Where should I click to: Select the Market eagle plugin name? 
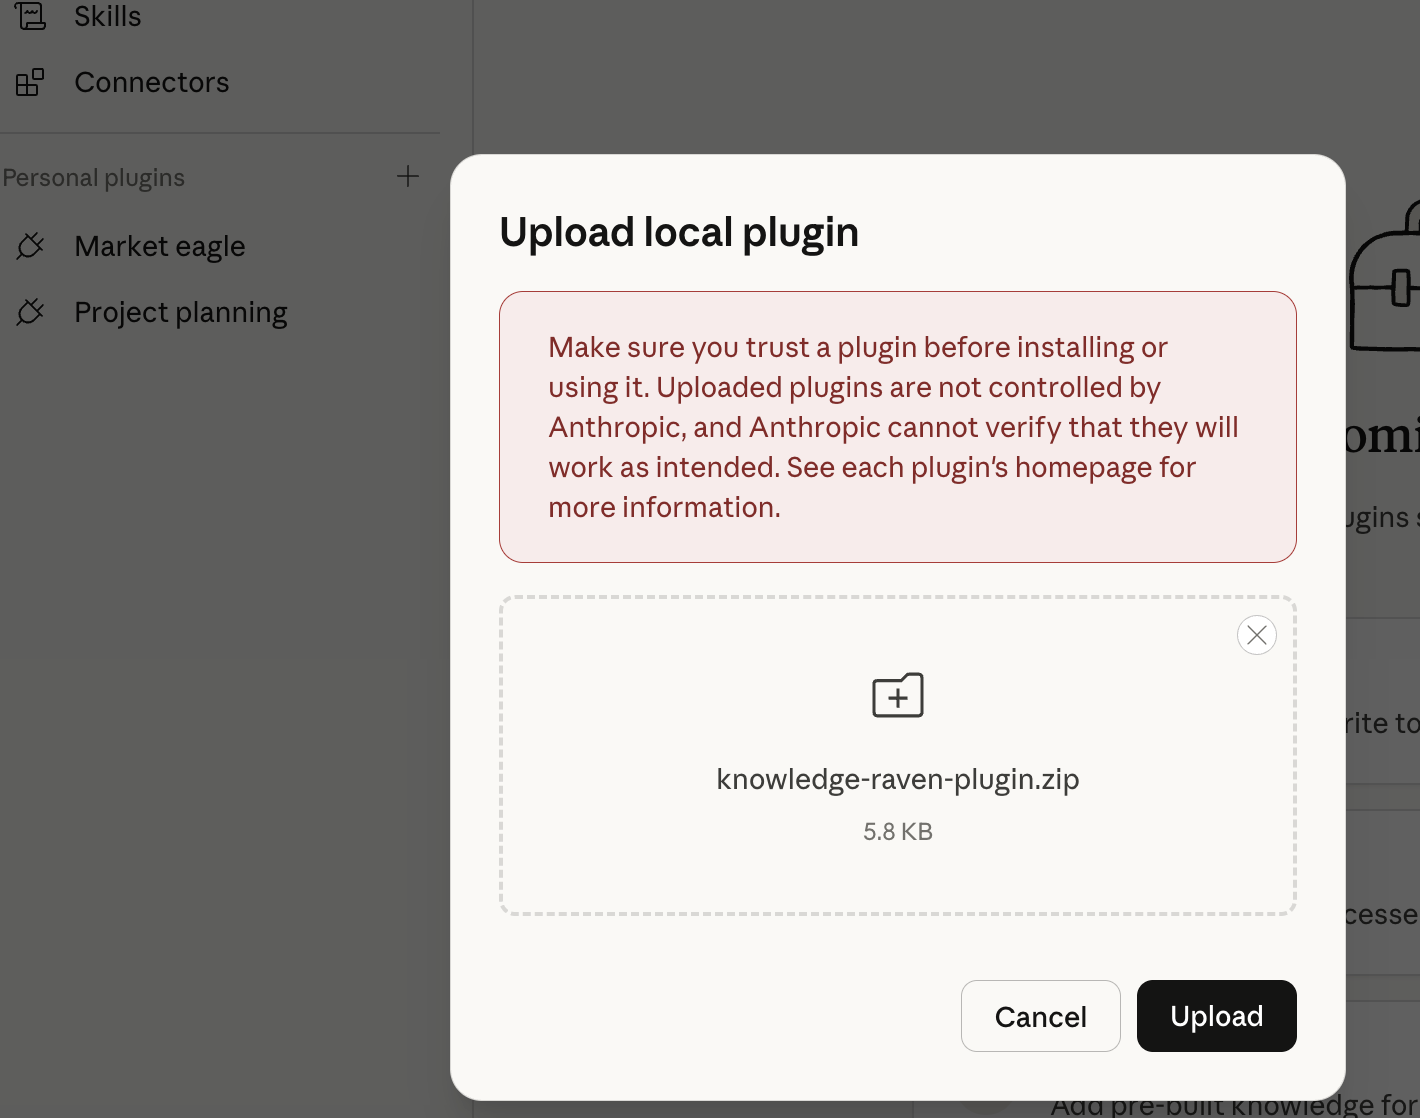(159, 246)
